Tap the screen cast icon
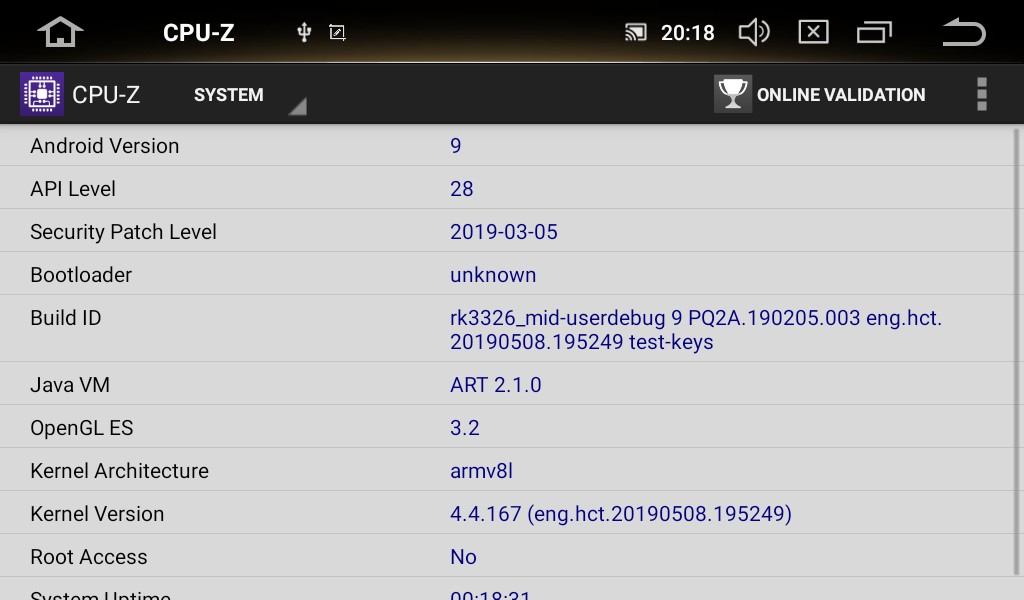 [635, 32]
